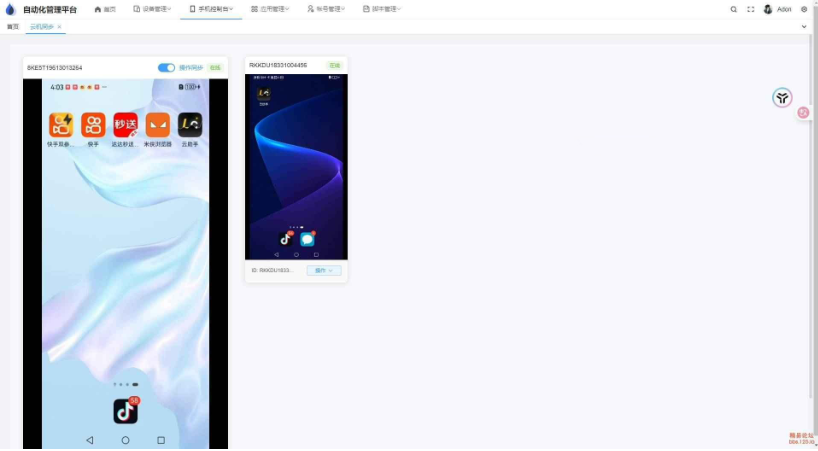The height and width of the screenshot is (451, 818).
Task: Expand the 脚本管理 menu in top navigation
Action: 382,9
